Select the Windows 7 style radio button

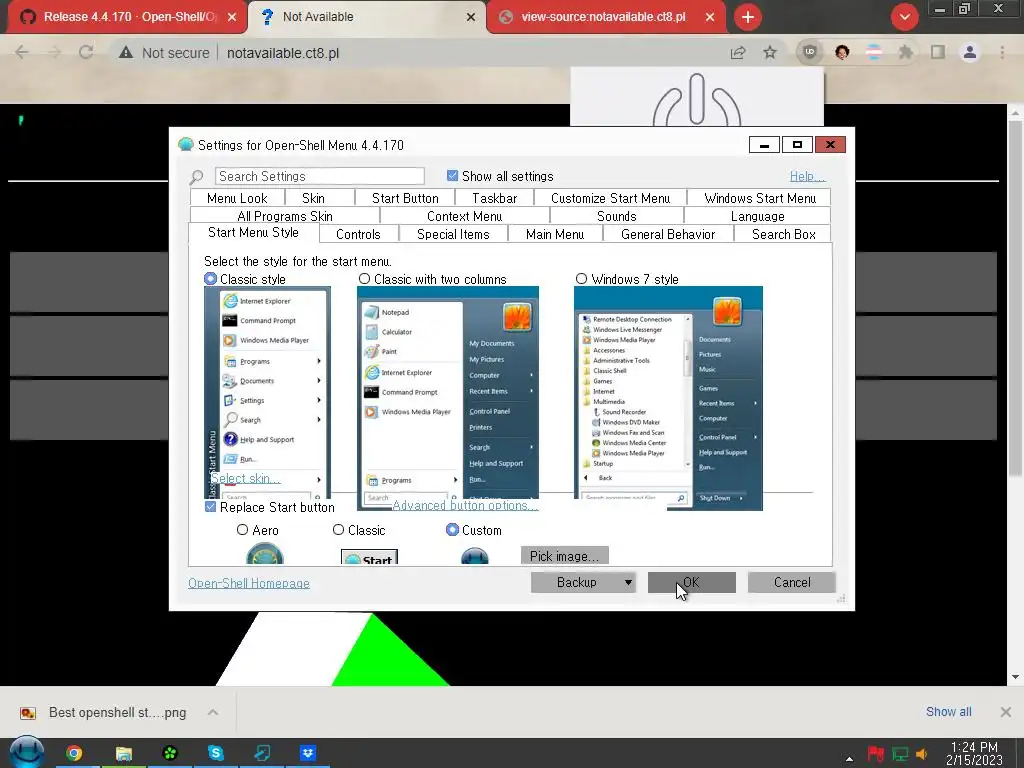click(x=581, y=279)
